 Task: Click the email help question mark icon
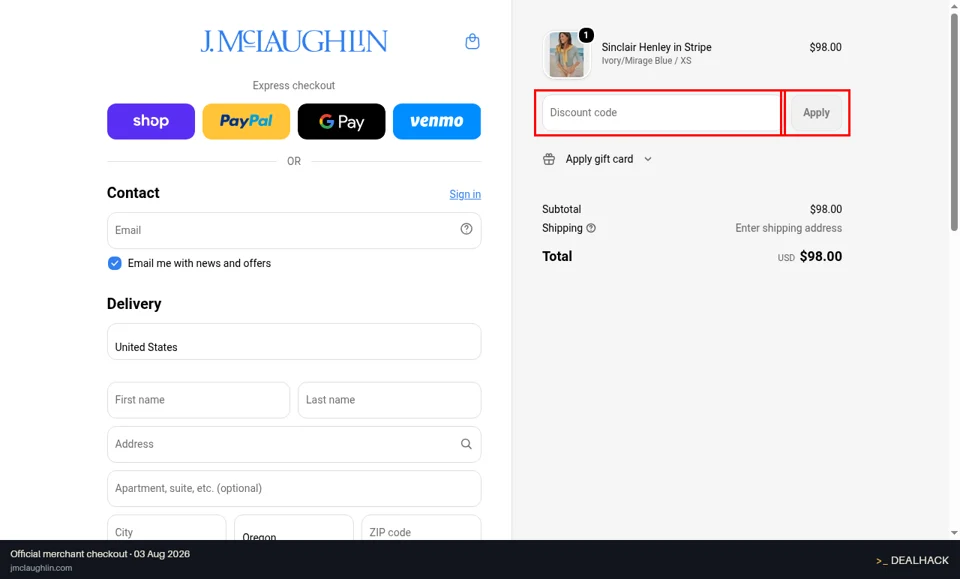(x=467, y=229)
